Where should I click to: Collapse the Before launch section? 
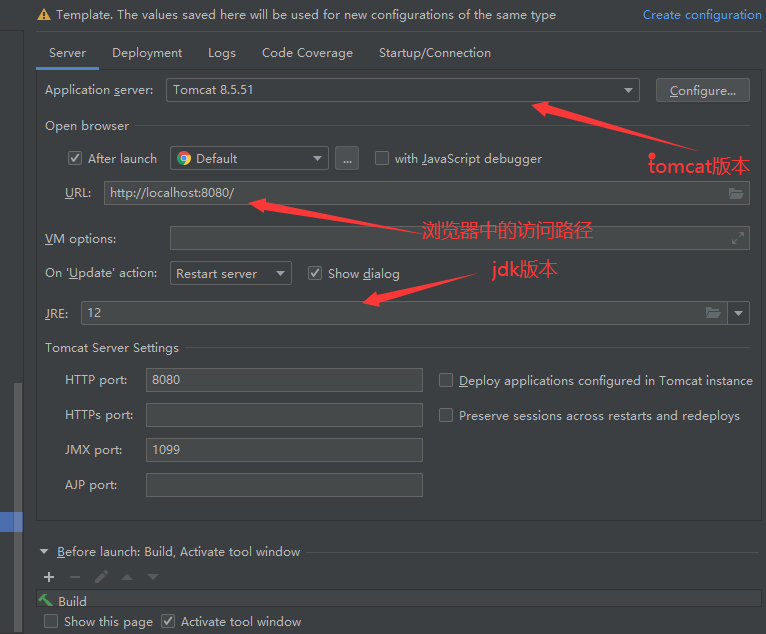click(44, 552)
